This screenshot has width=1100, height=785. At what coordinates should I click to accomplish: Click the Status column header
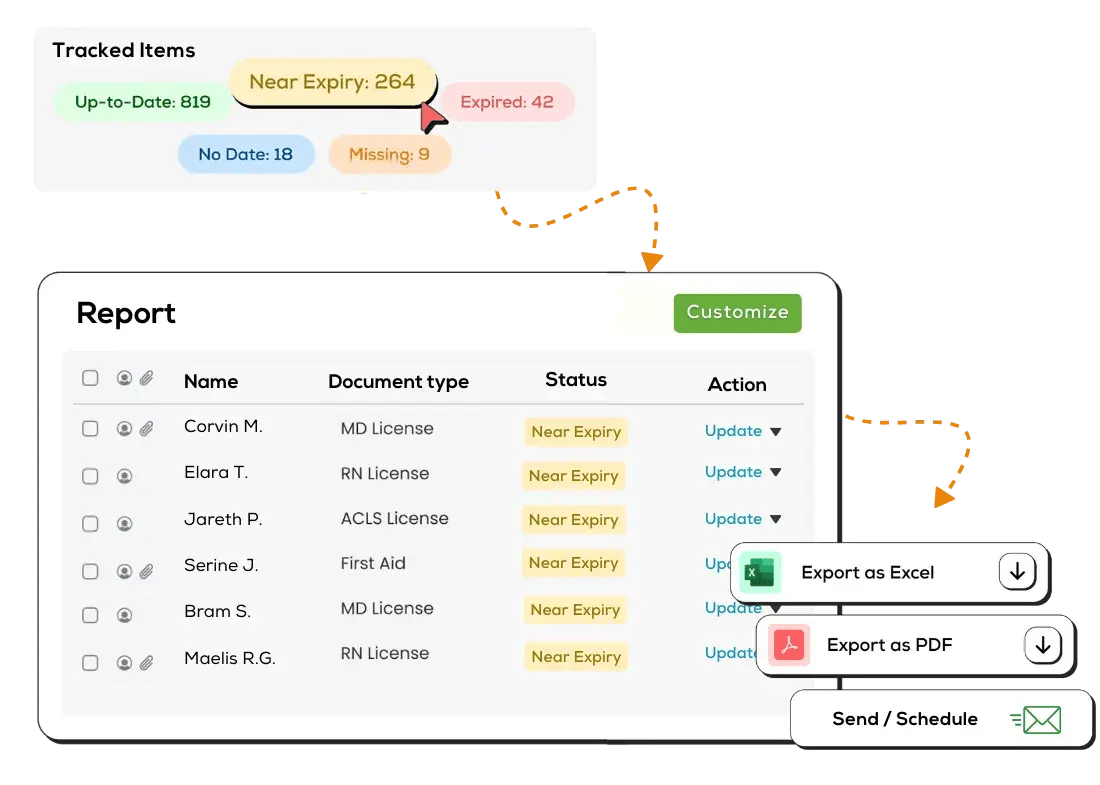(576, 380)
